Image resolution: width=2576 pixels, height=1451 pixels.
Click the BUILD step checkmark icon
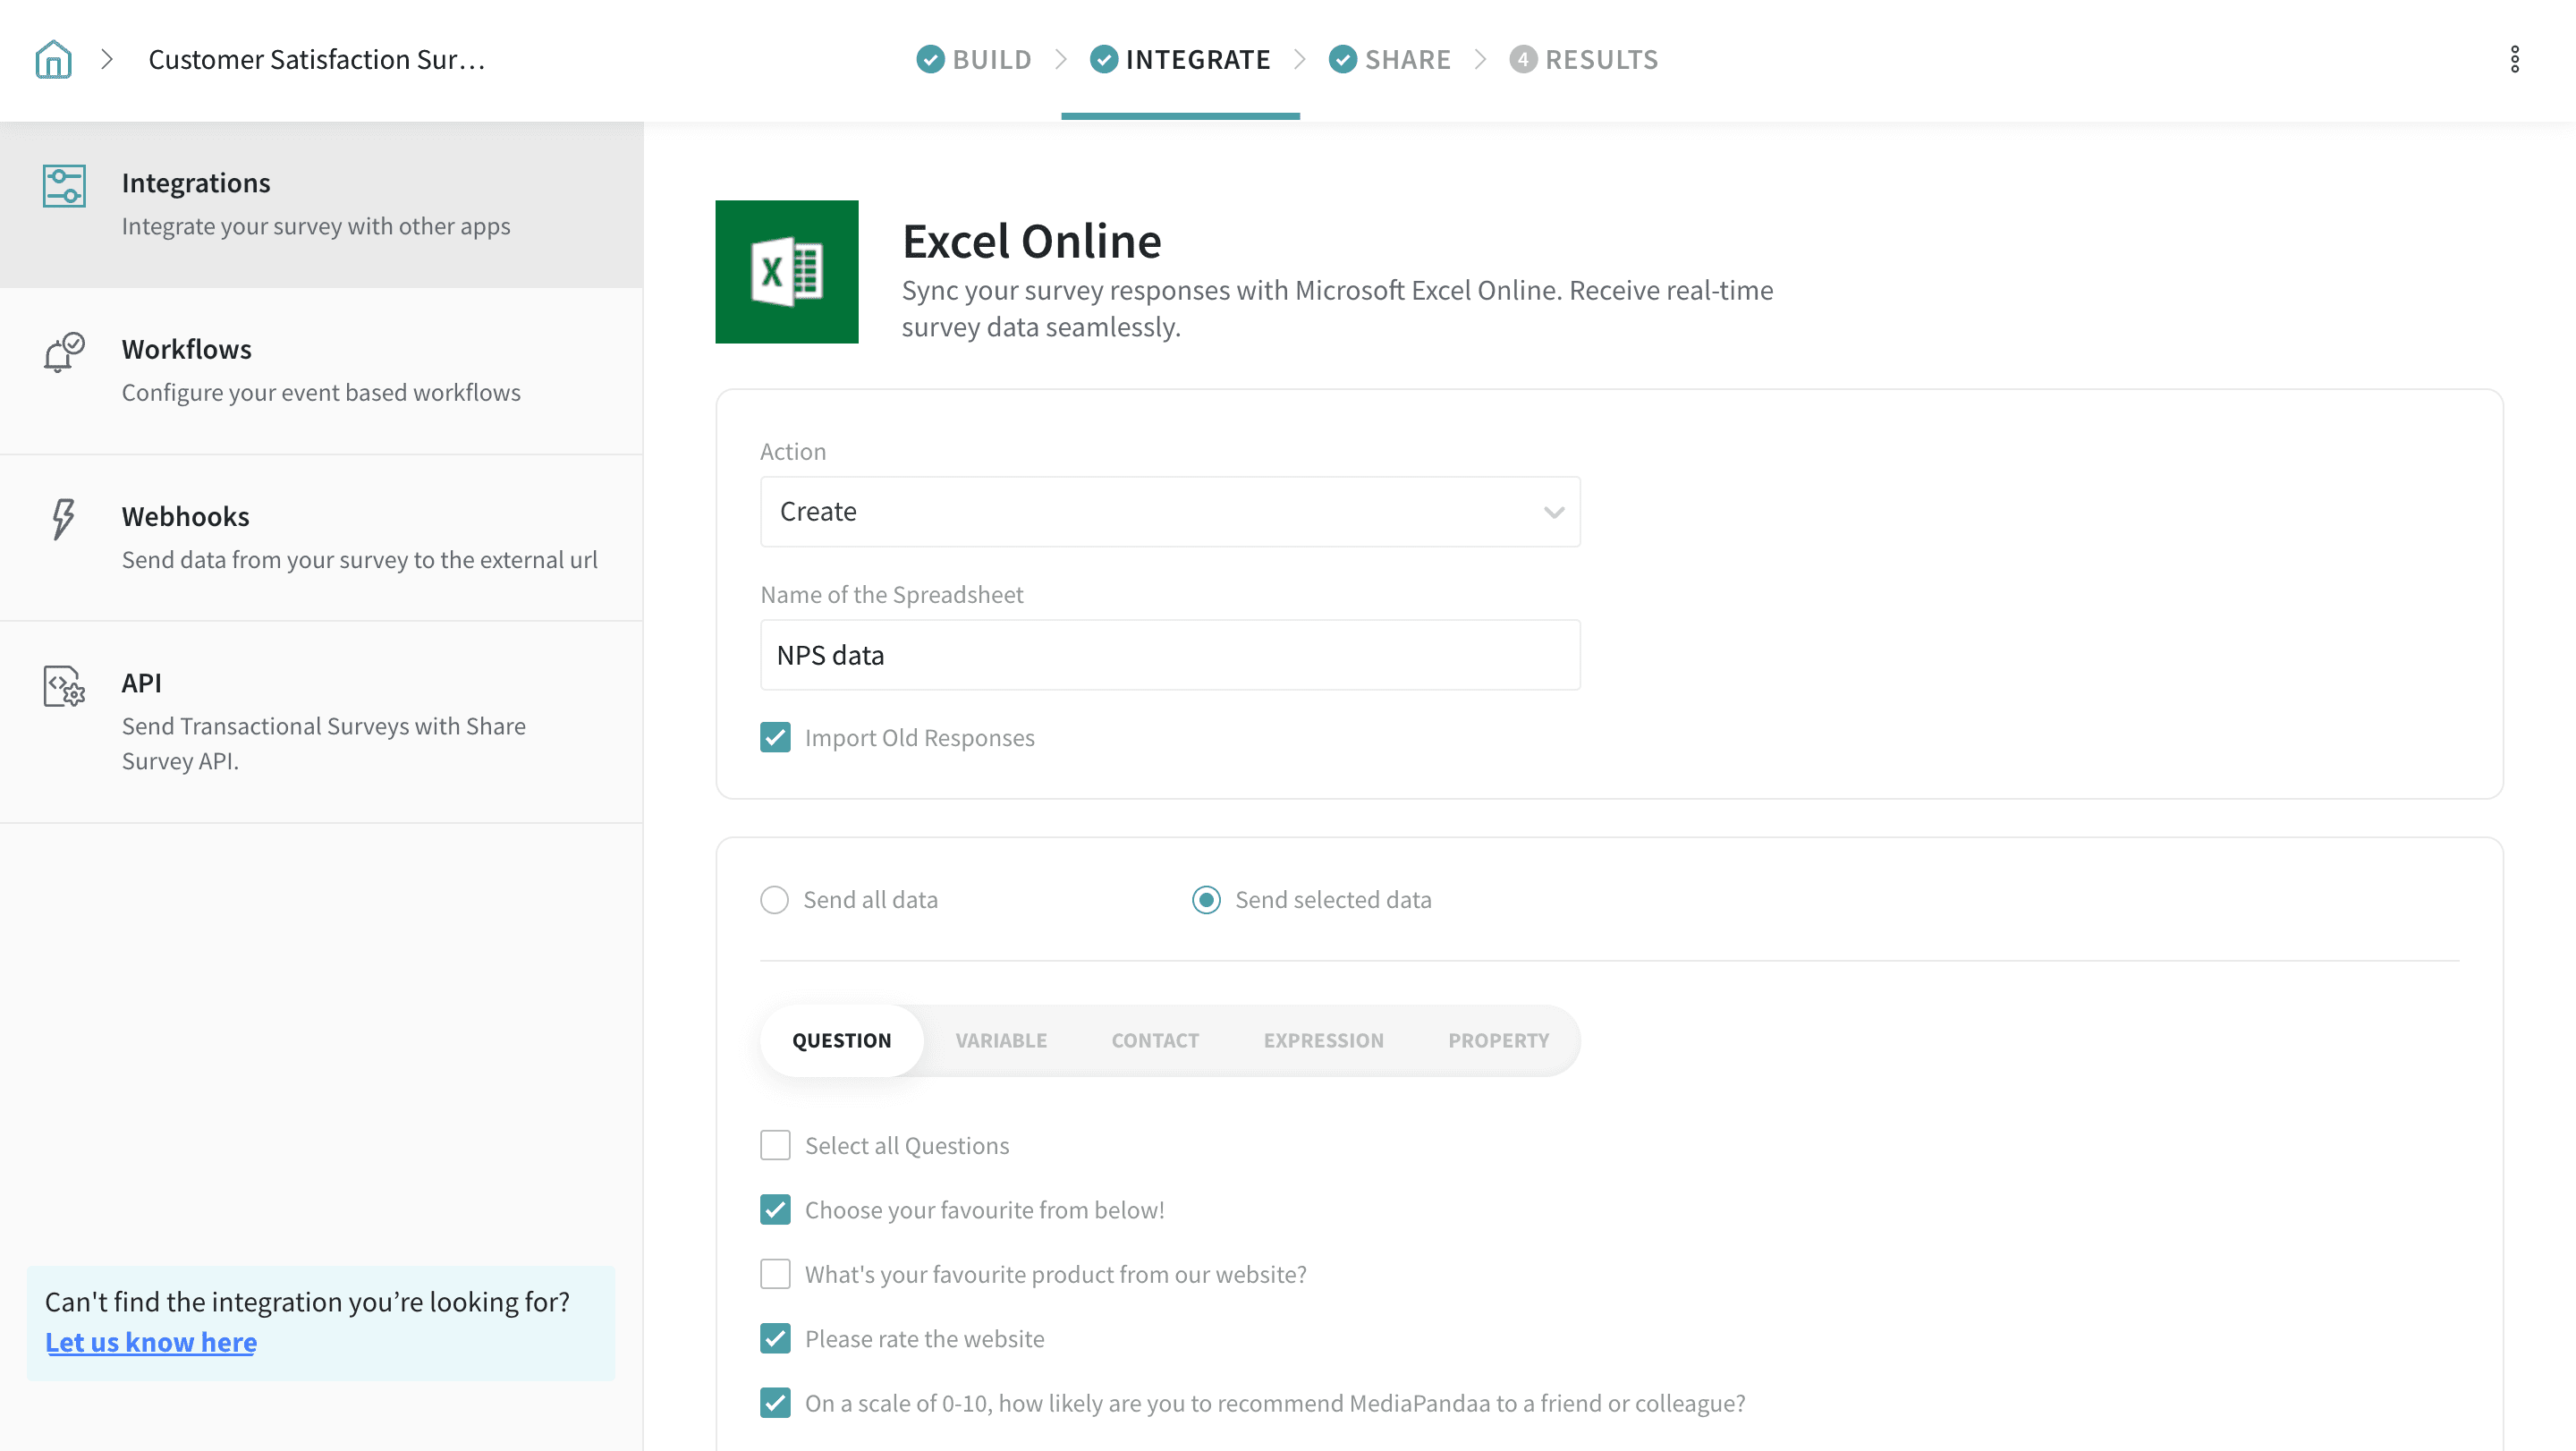coord(930,59)
